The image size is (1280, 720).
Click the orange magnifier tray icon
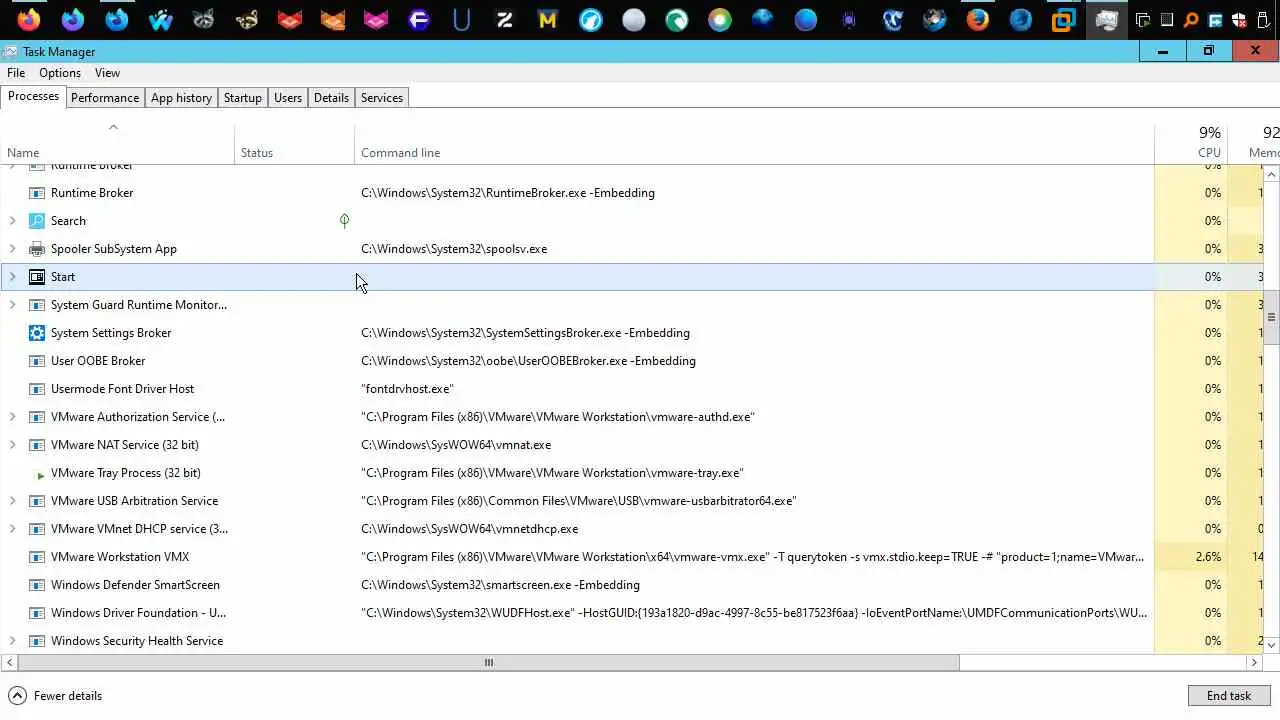coord(1191,19)
